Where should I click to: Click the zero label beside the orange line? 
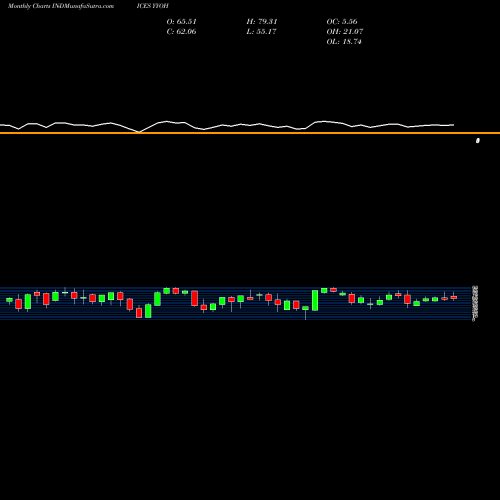point(478,141)
